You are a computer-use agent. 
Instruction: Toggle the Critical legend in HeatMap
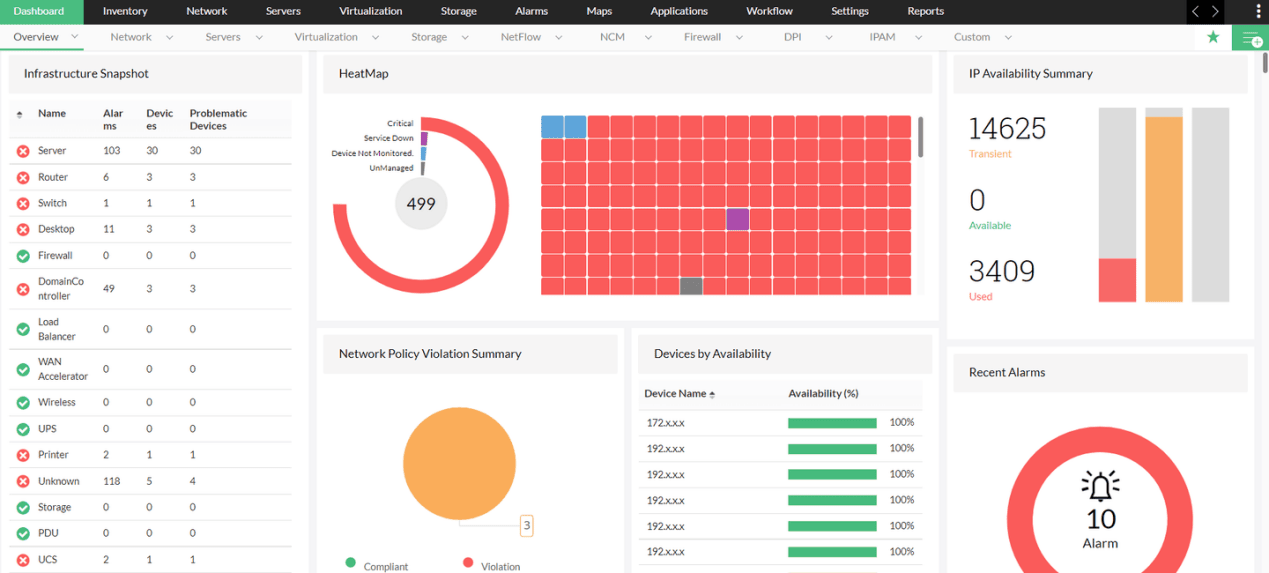click(x=400, y=124)
